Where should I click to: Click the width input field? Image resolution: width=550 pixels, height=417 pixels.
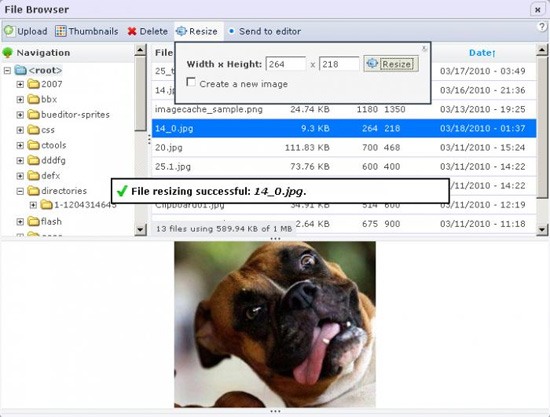(286, 64)
